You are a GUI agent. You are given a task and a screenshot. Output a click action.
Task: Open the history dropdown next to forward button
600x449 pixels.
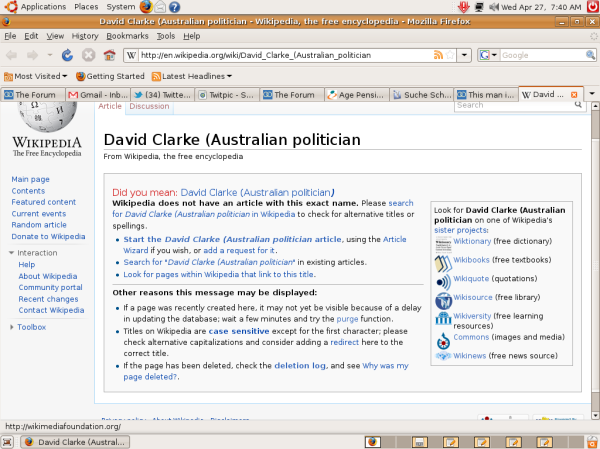coord(50,55)
